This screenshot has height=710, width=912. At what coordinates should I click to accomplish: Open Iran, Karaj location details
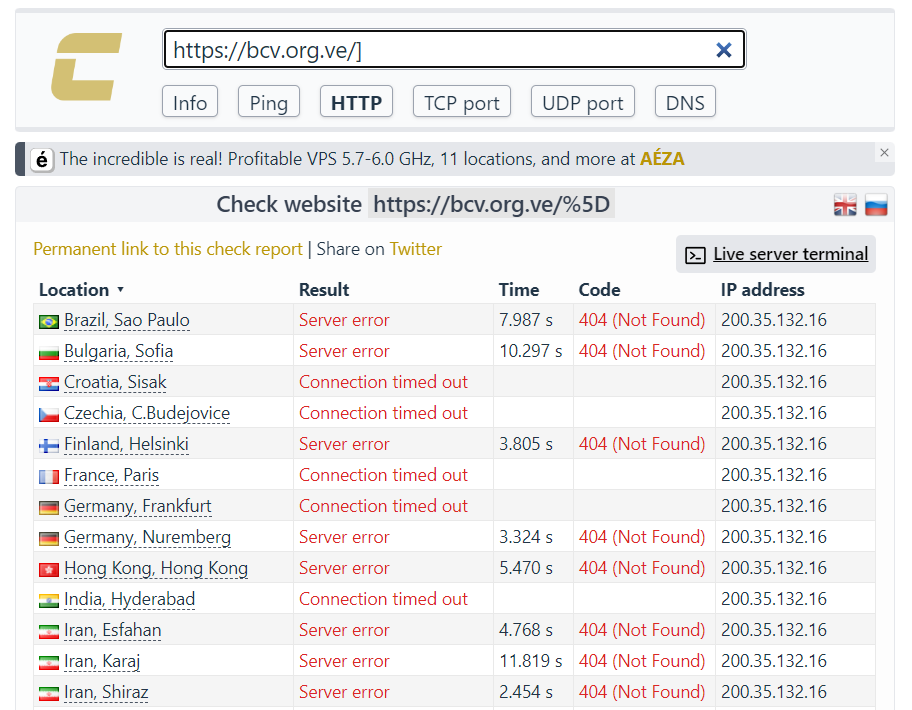coord(102,661)
